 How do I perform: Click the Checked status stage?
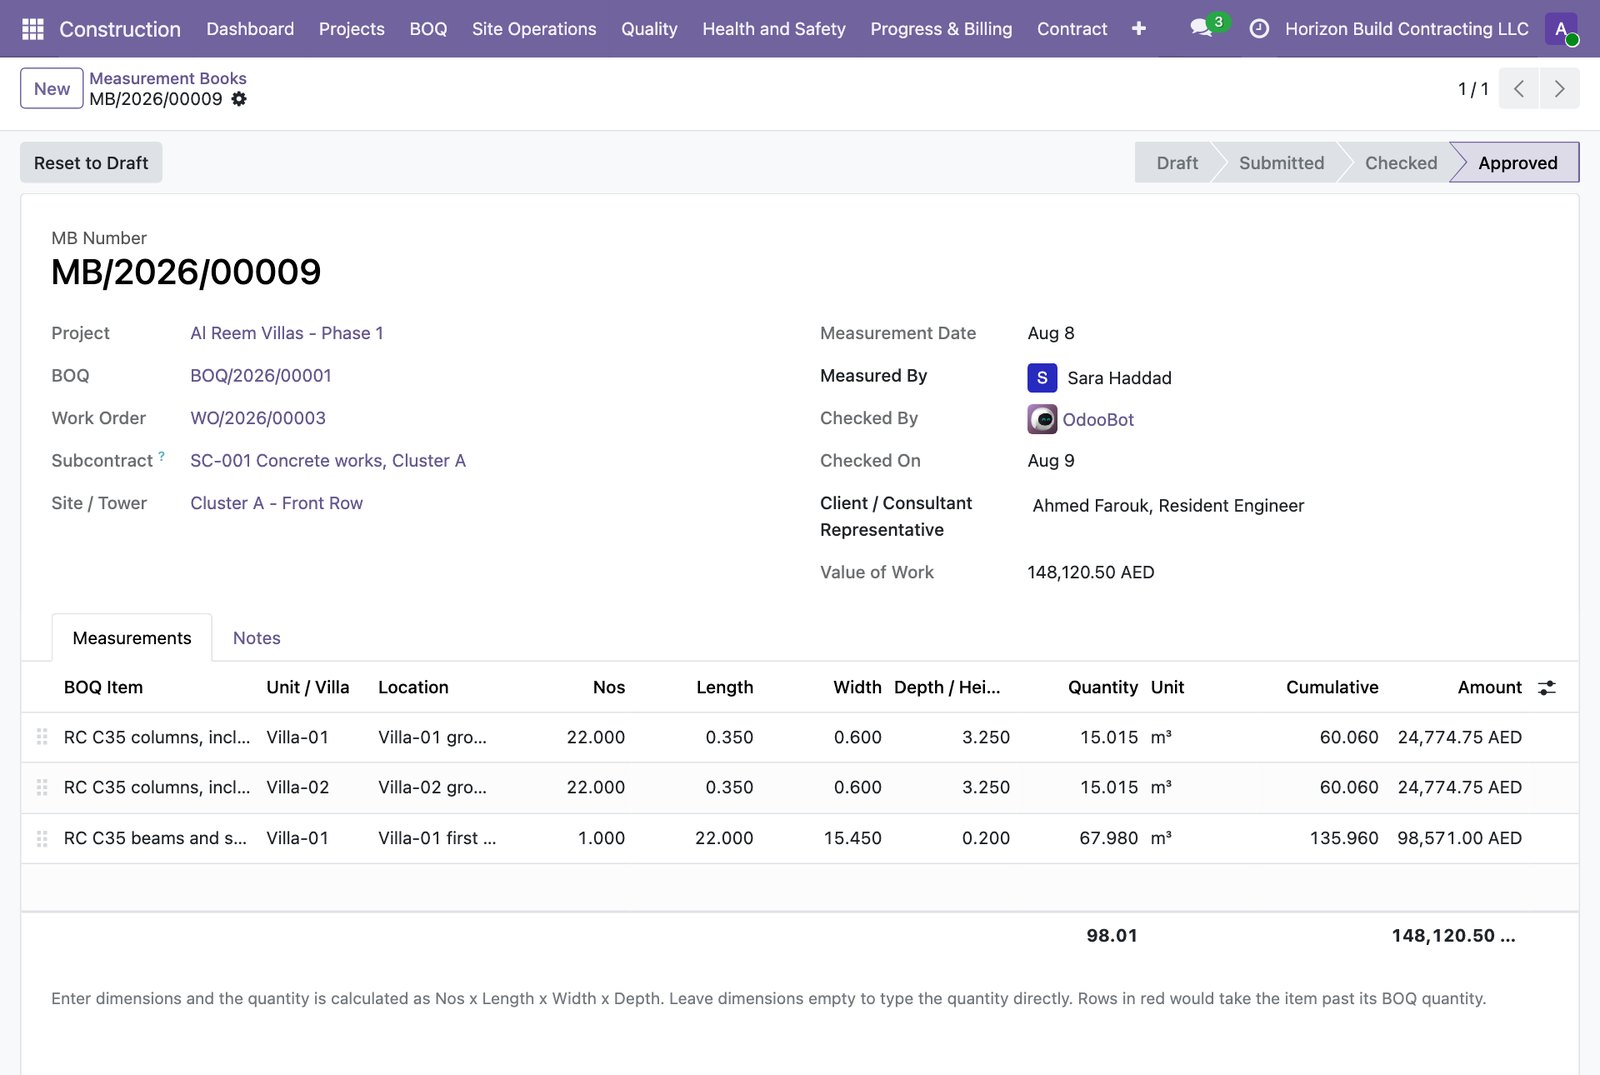coord(1401,163)
